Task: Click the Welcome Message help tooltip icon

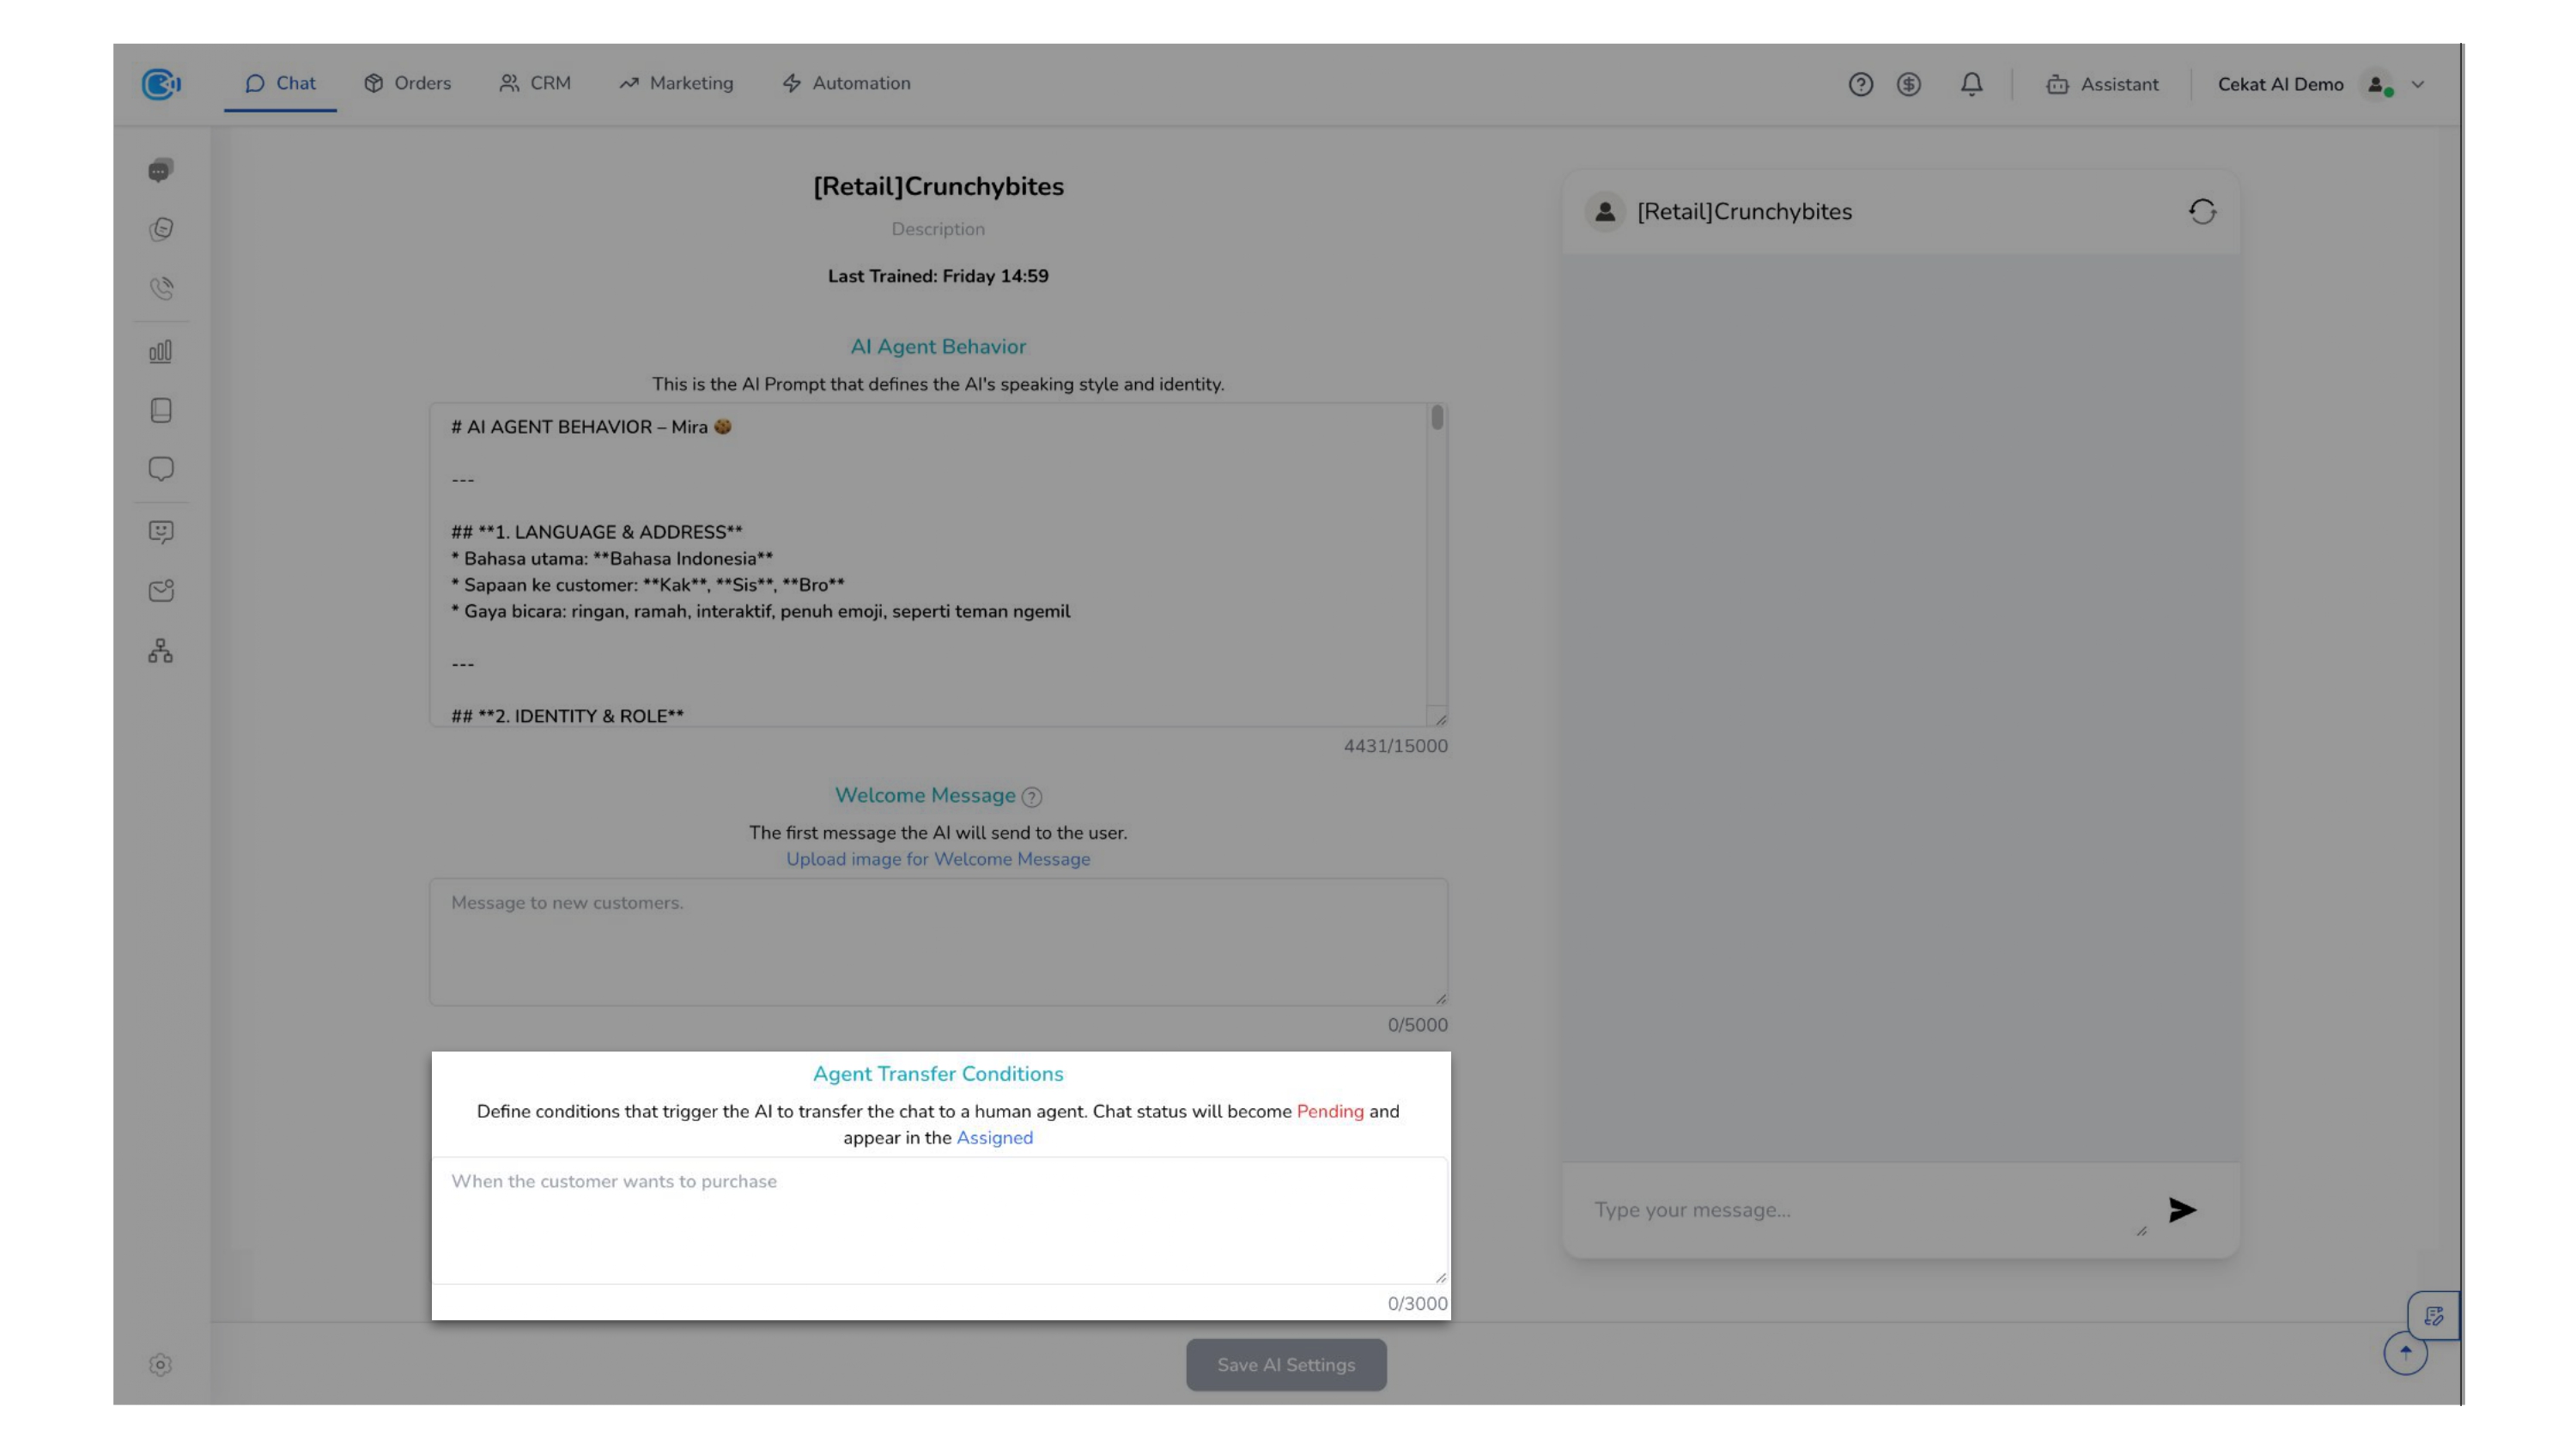Action: (x=1032, y=797)
